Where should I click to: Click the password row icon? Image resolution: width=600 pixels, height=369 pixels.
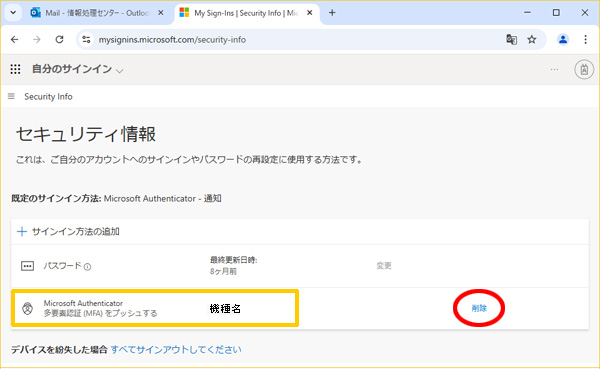point(27,266)
